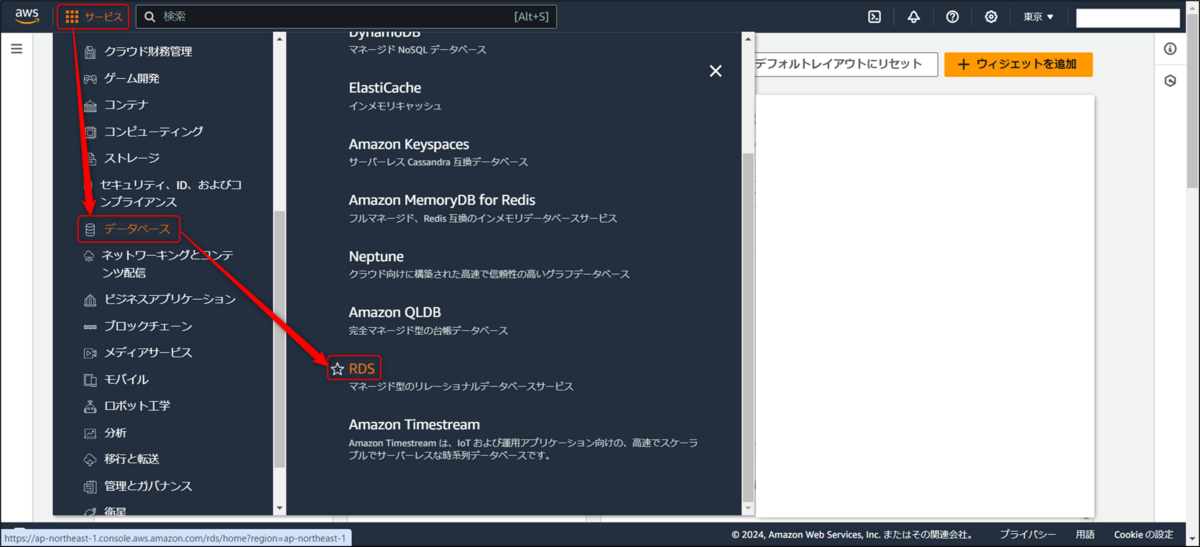
Task: Click the AWS logo home icon
Action: (27, 16)
